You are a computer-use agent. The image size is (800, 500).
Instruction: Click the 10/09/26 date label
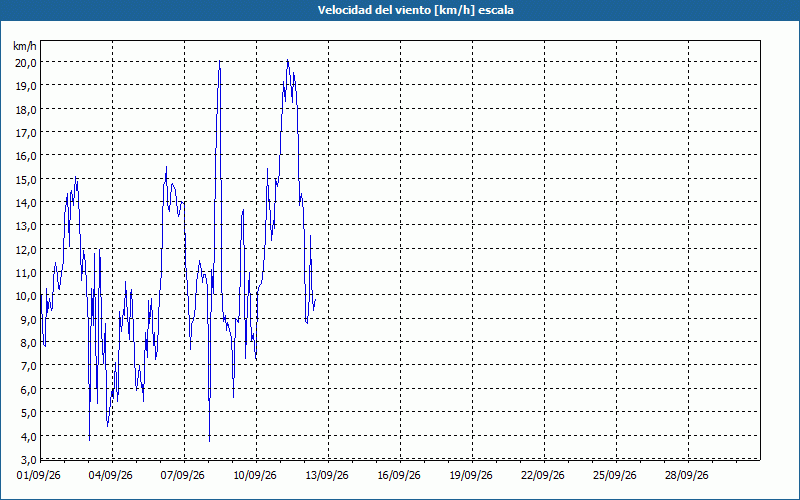pos(255,476)
